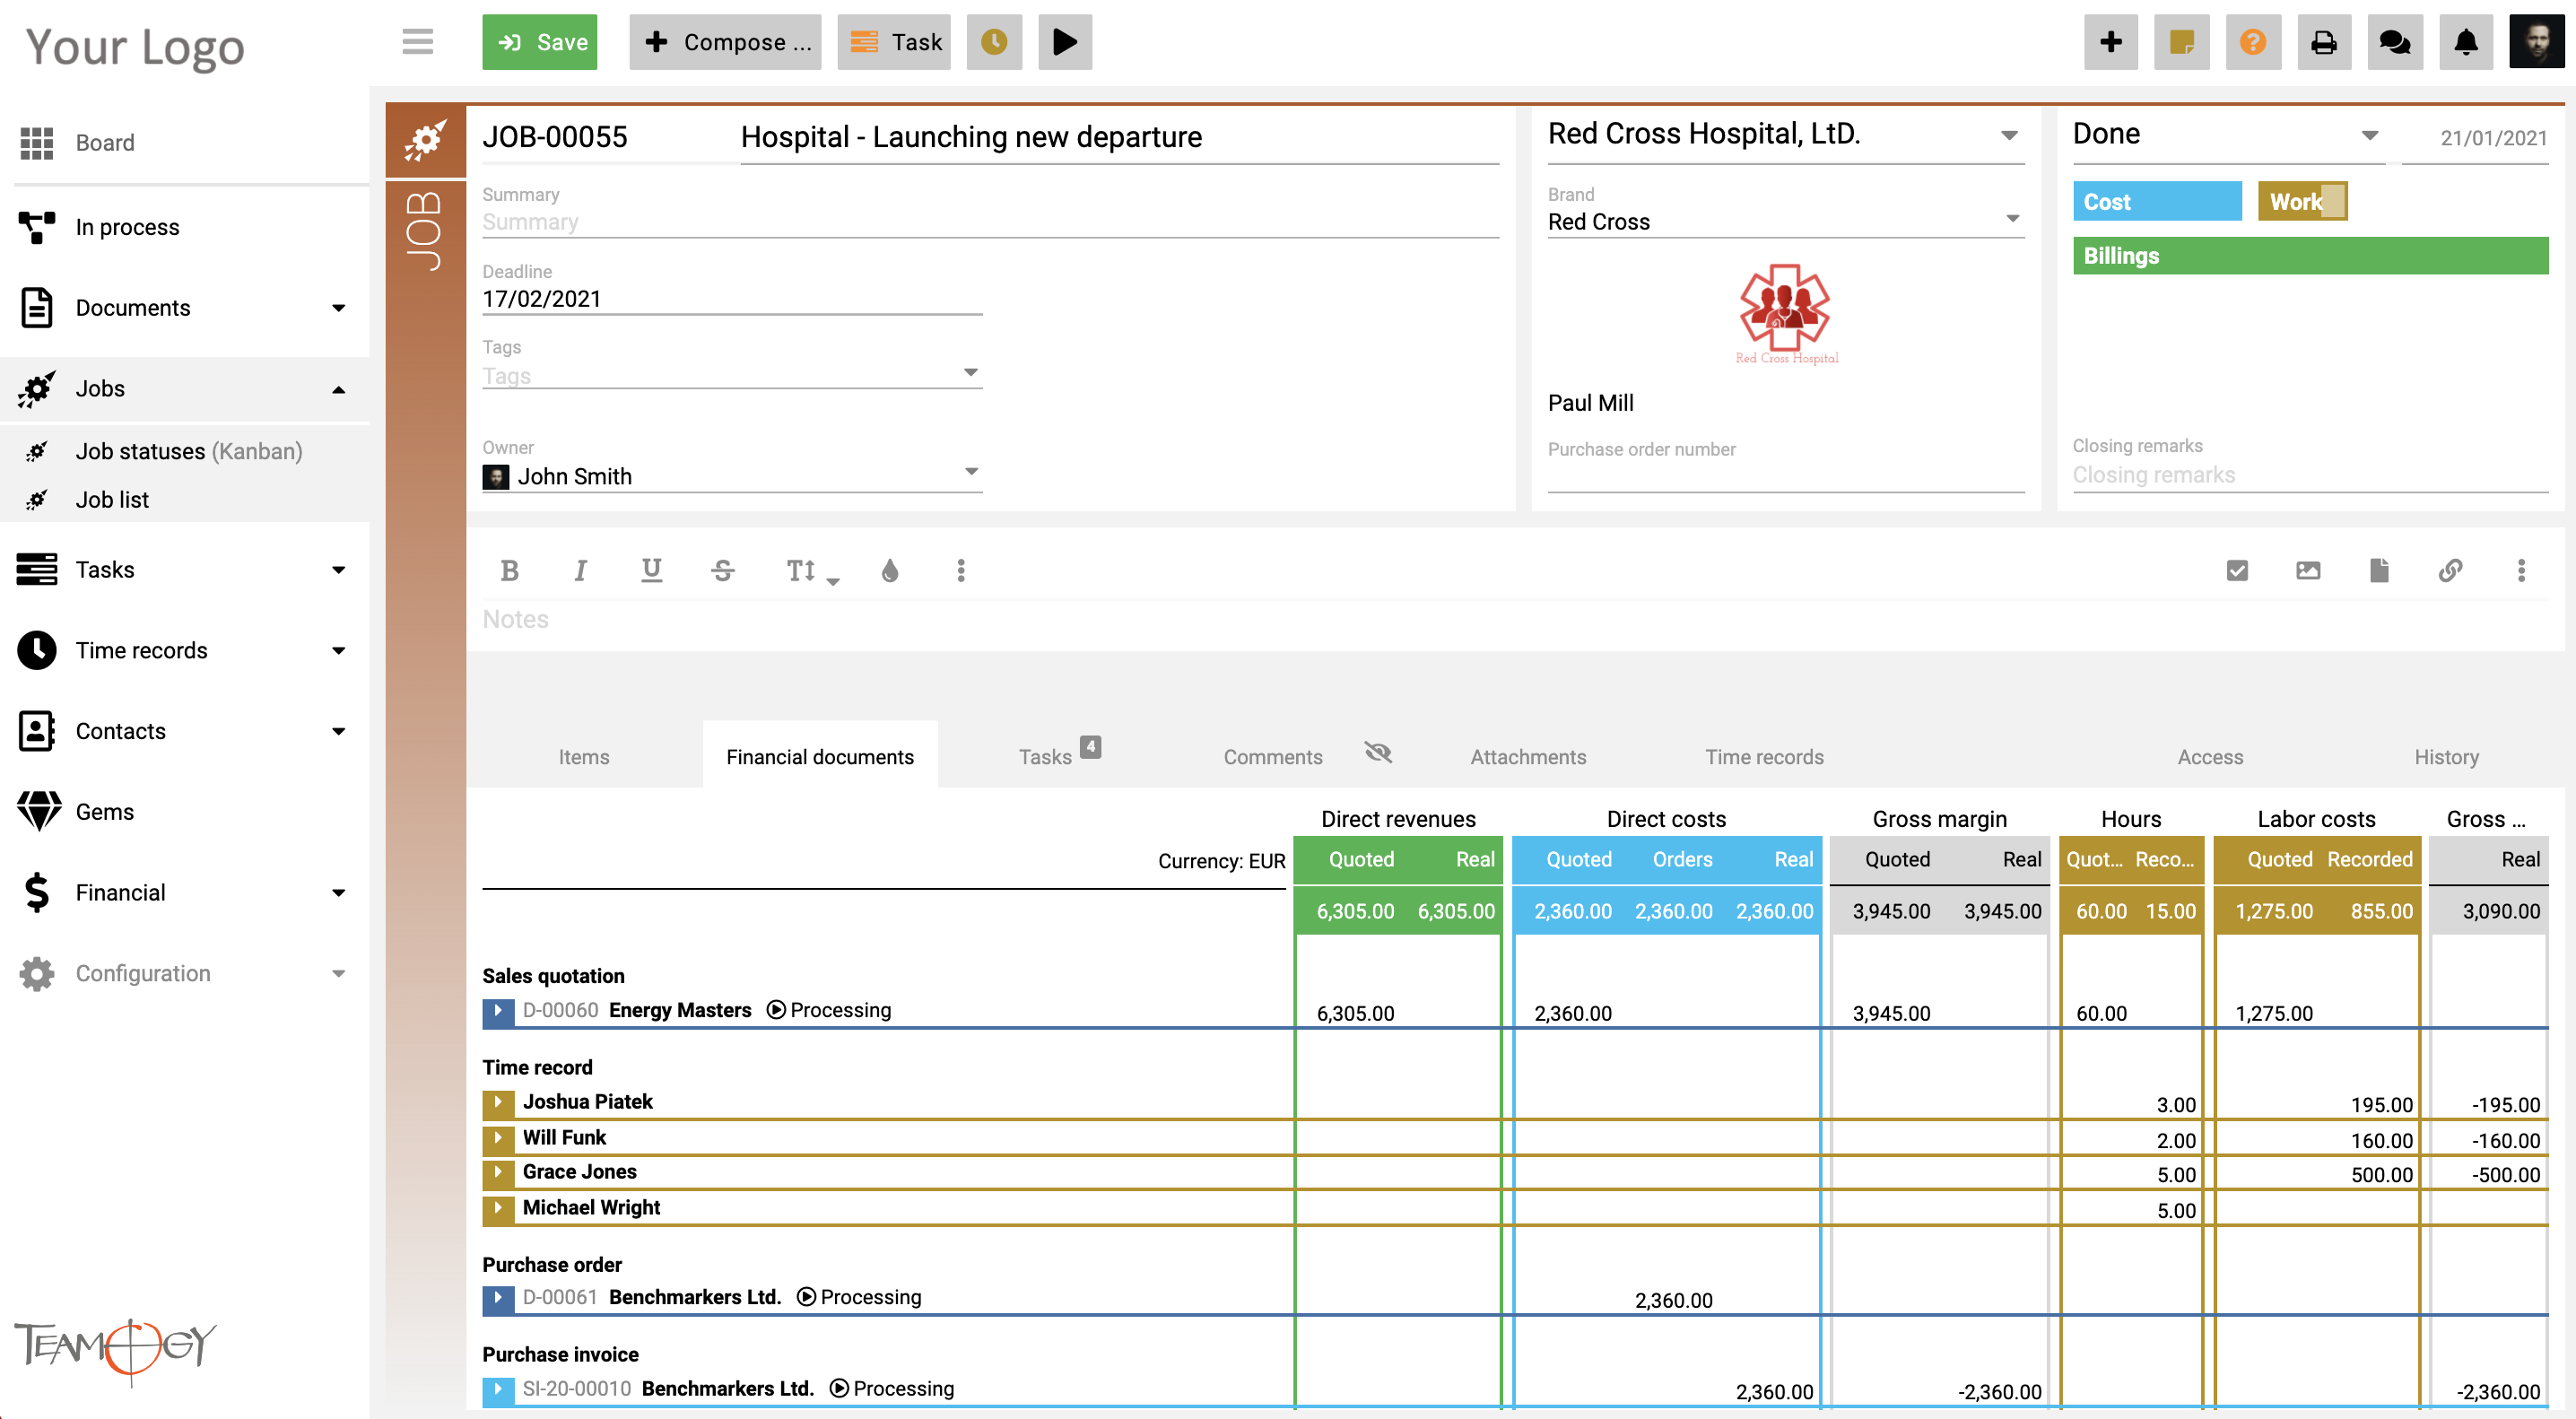Toggle the hamburger sidebar menu
The height and width of the screenshot is (1419, 2576).
pos(418,41)
